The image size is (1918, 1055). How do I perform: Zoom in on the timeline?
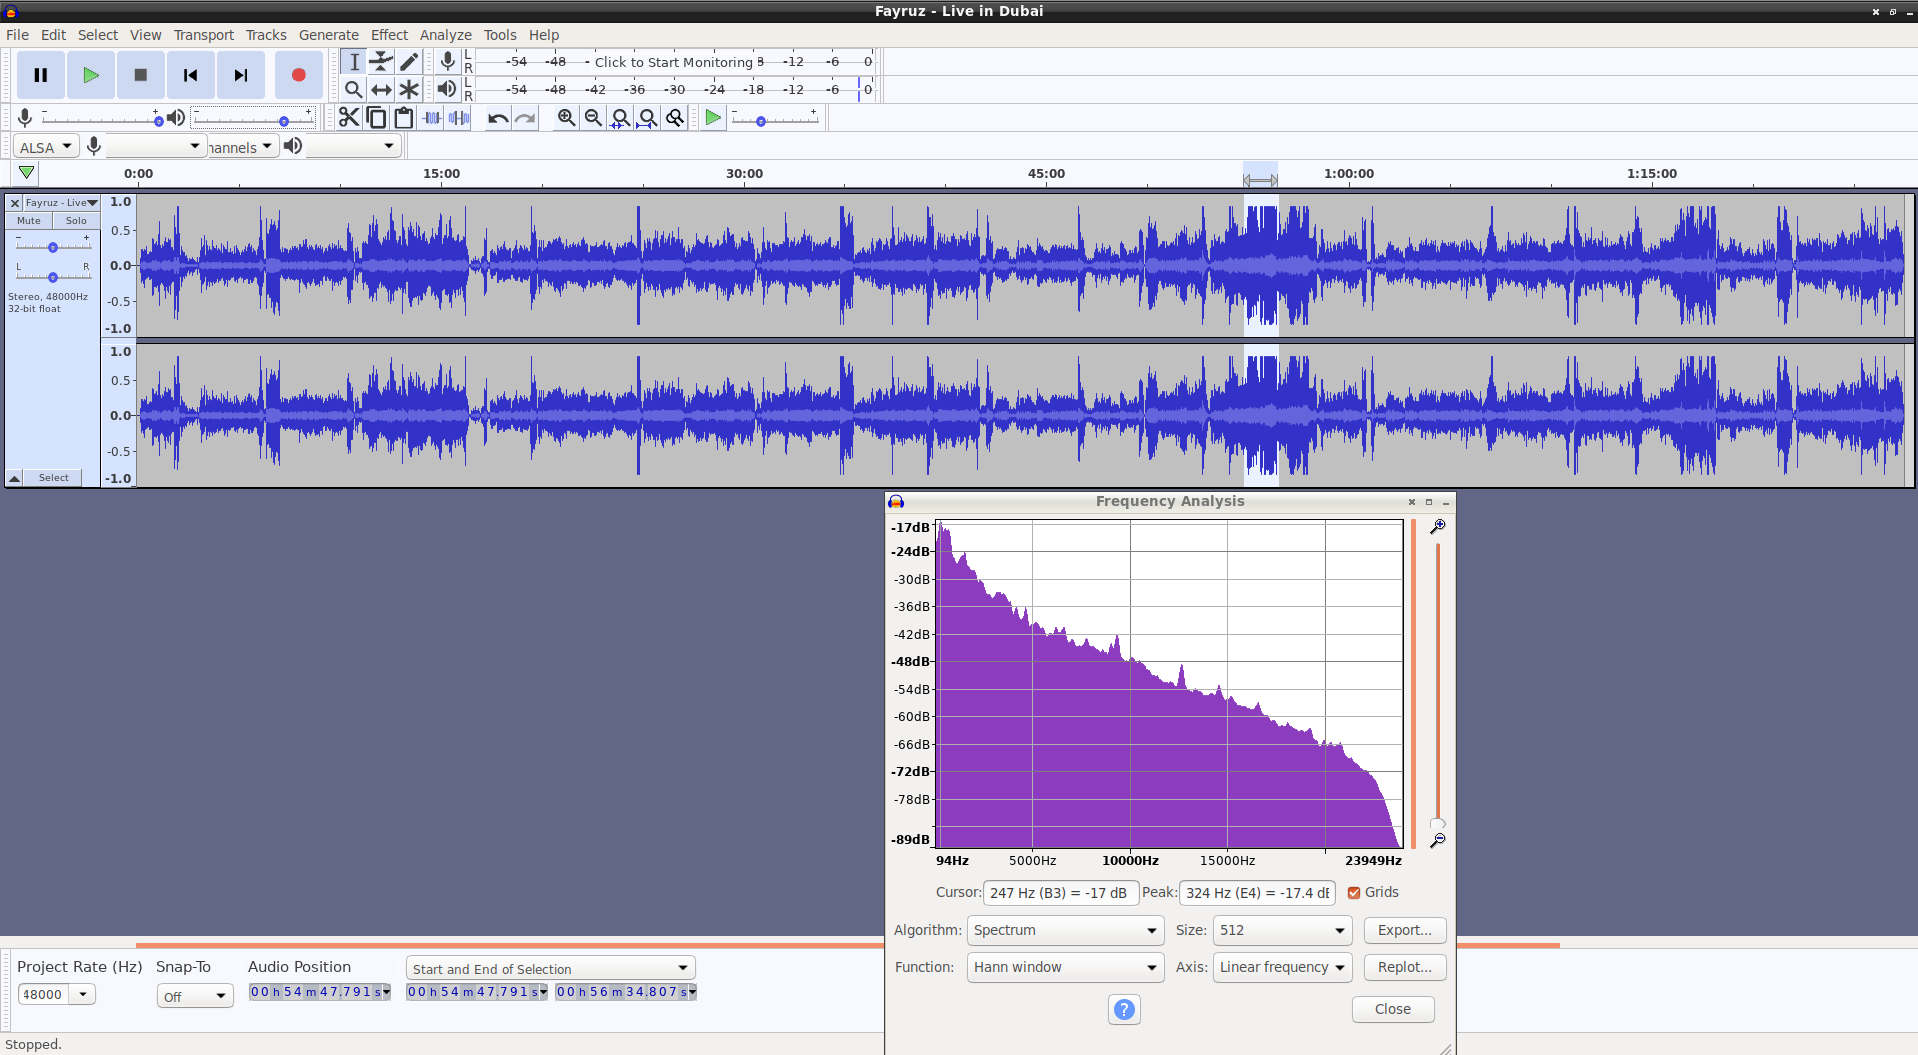[566, 118]
